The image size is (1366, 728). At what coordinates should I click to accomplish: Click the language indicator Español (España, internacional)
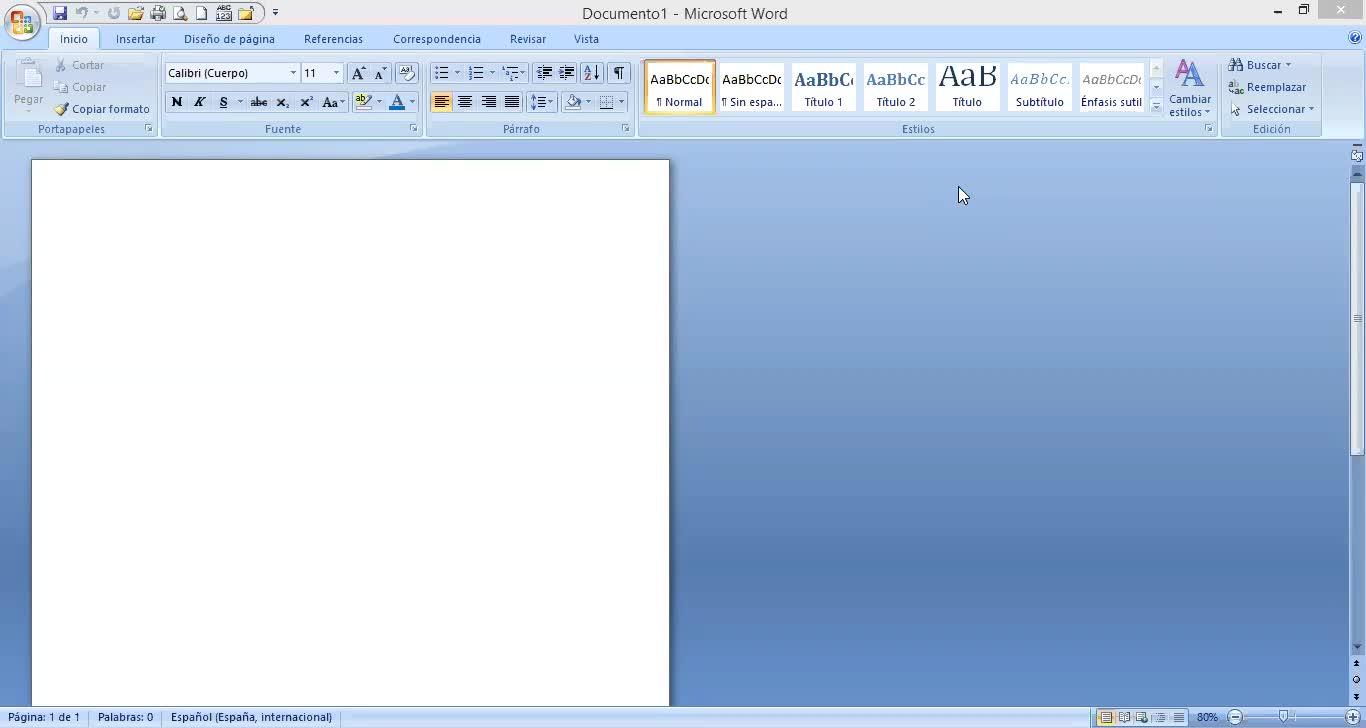click(x=251, y=717)
